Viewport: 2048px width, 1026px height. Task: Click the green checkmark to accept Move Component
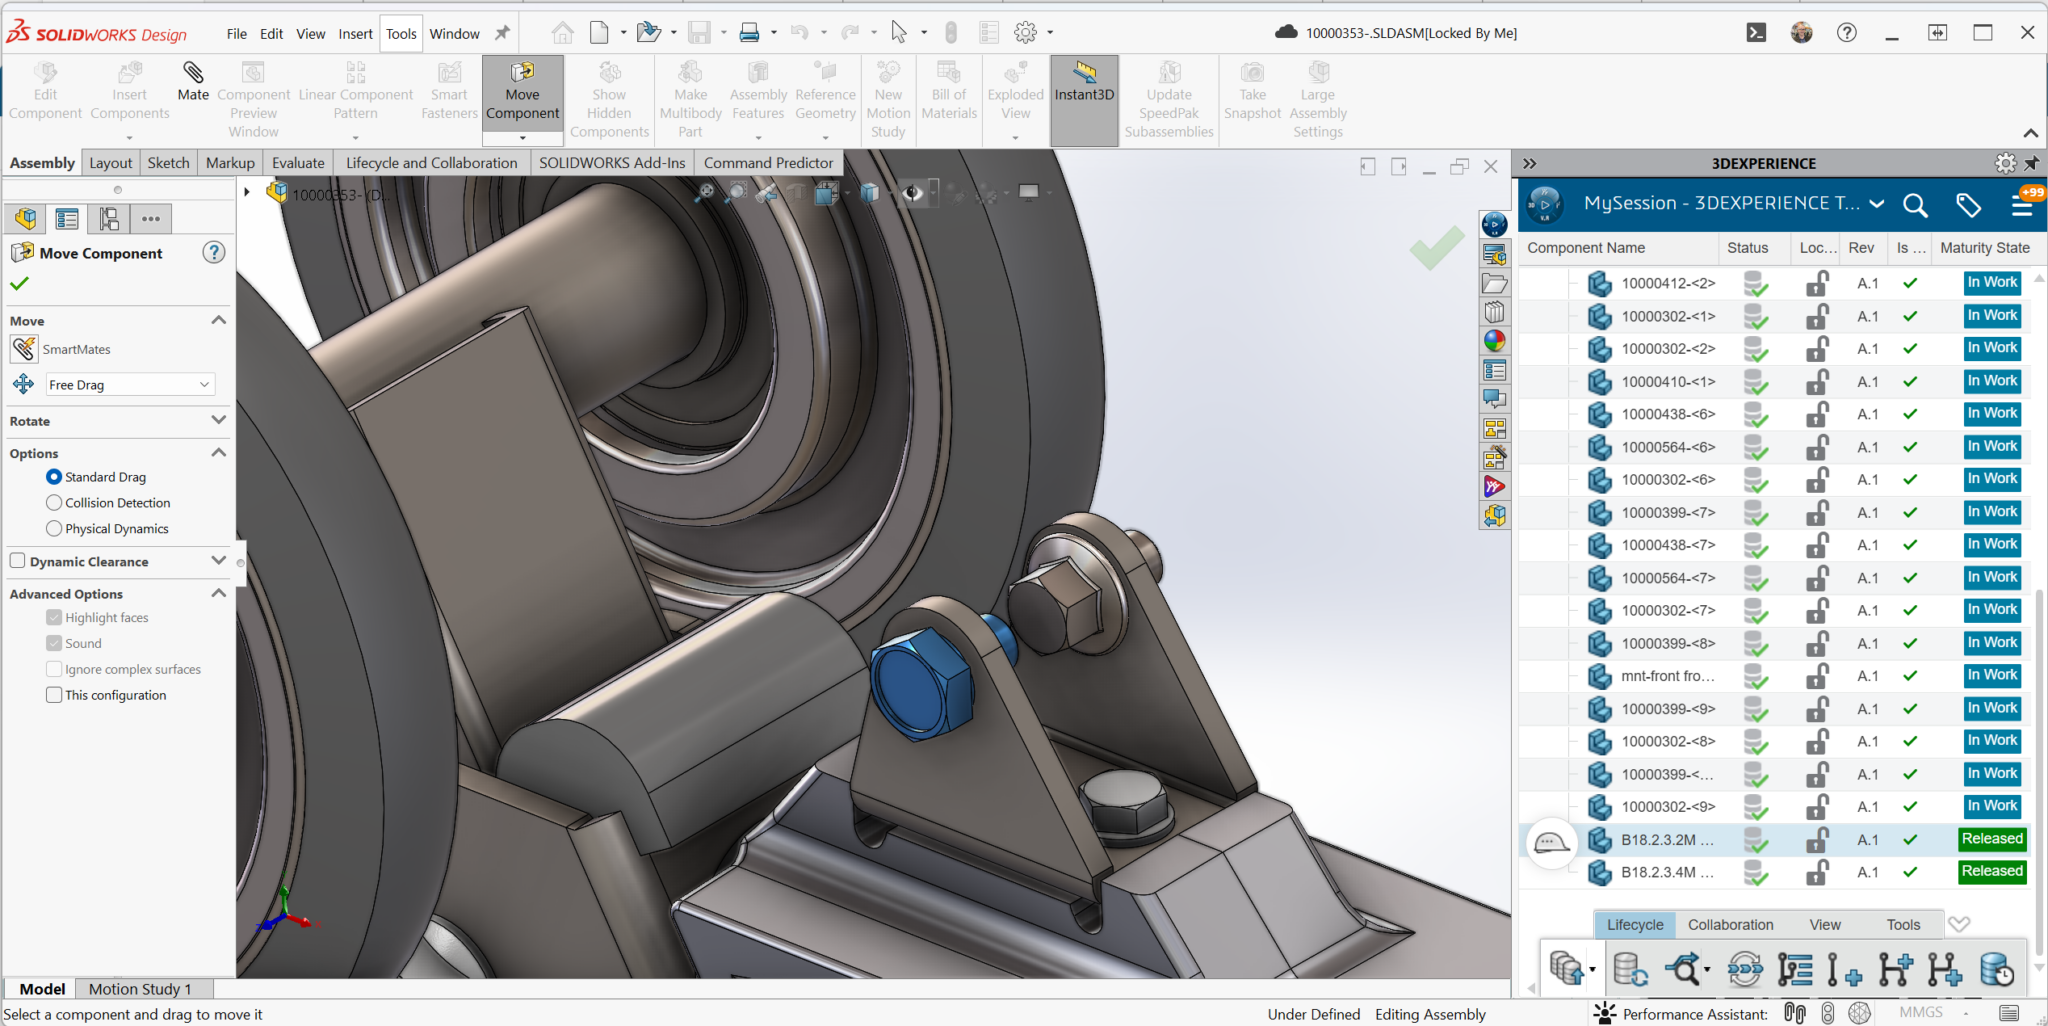tap(19, 283)
